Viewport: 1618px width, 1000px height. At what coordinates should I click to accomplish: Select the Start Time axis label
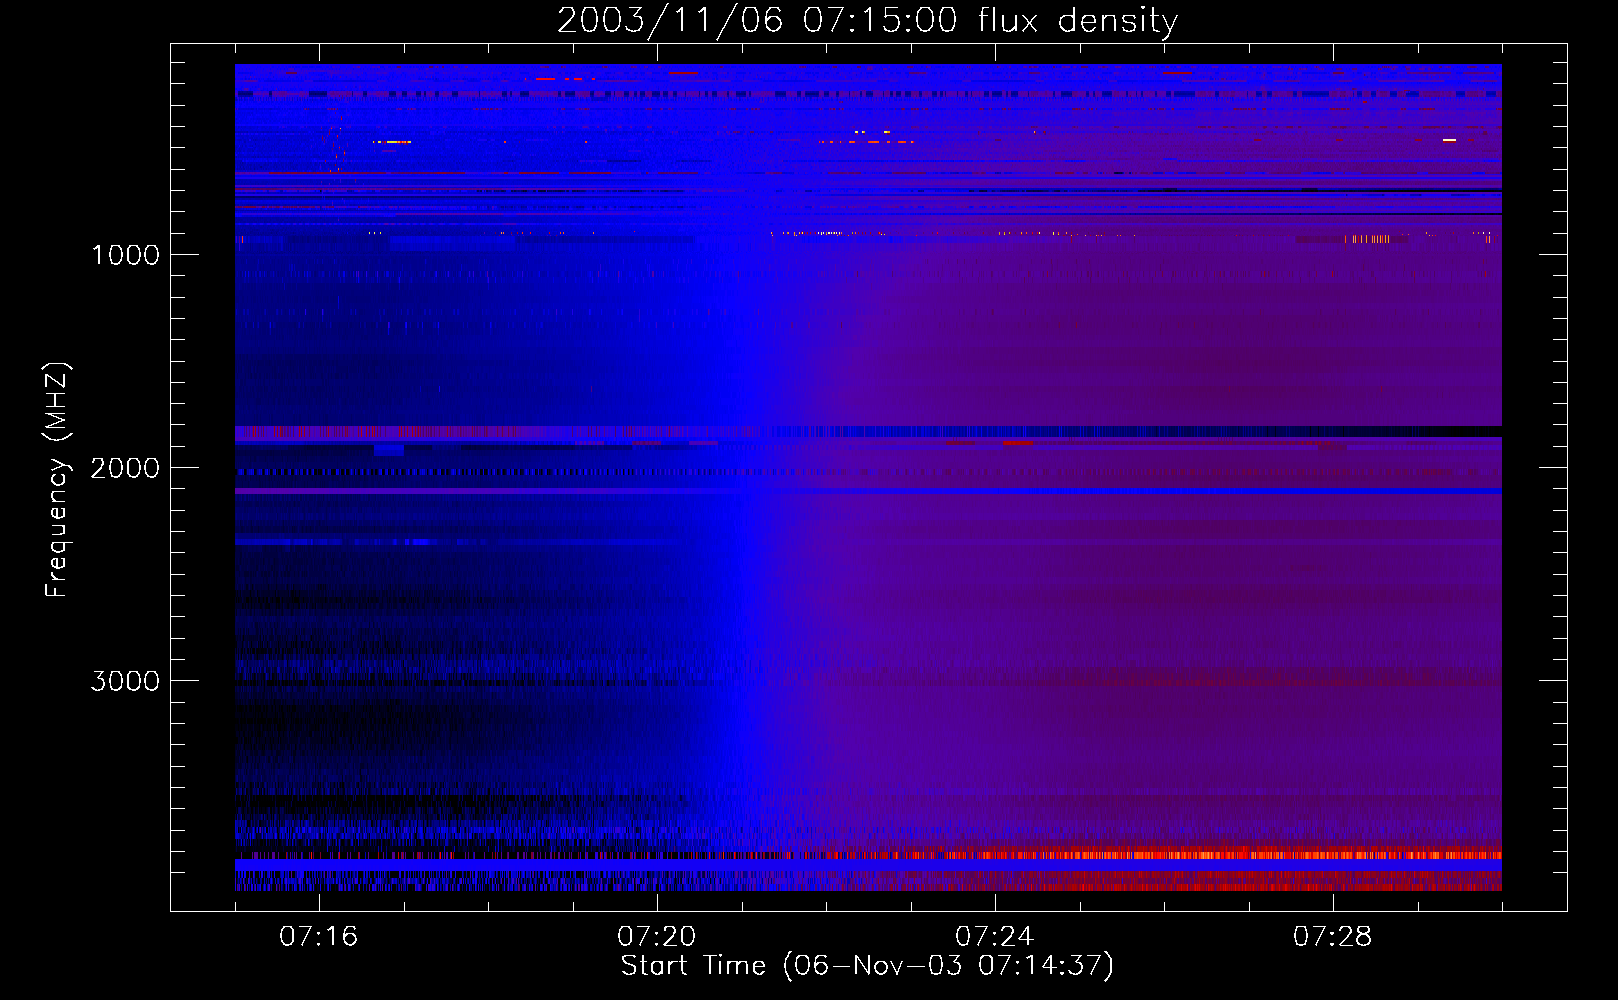[x=867, y=966]
